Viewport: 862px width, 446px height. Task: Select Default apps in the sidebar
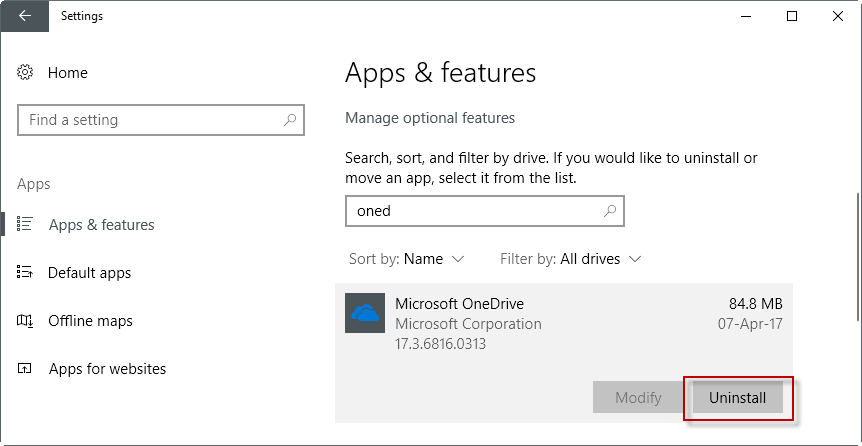(x=90, y=273)
